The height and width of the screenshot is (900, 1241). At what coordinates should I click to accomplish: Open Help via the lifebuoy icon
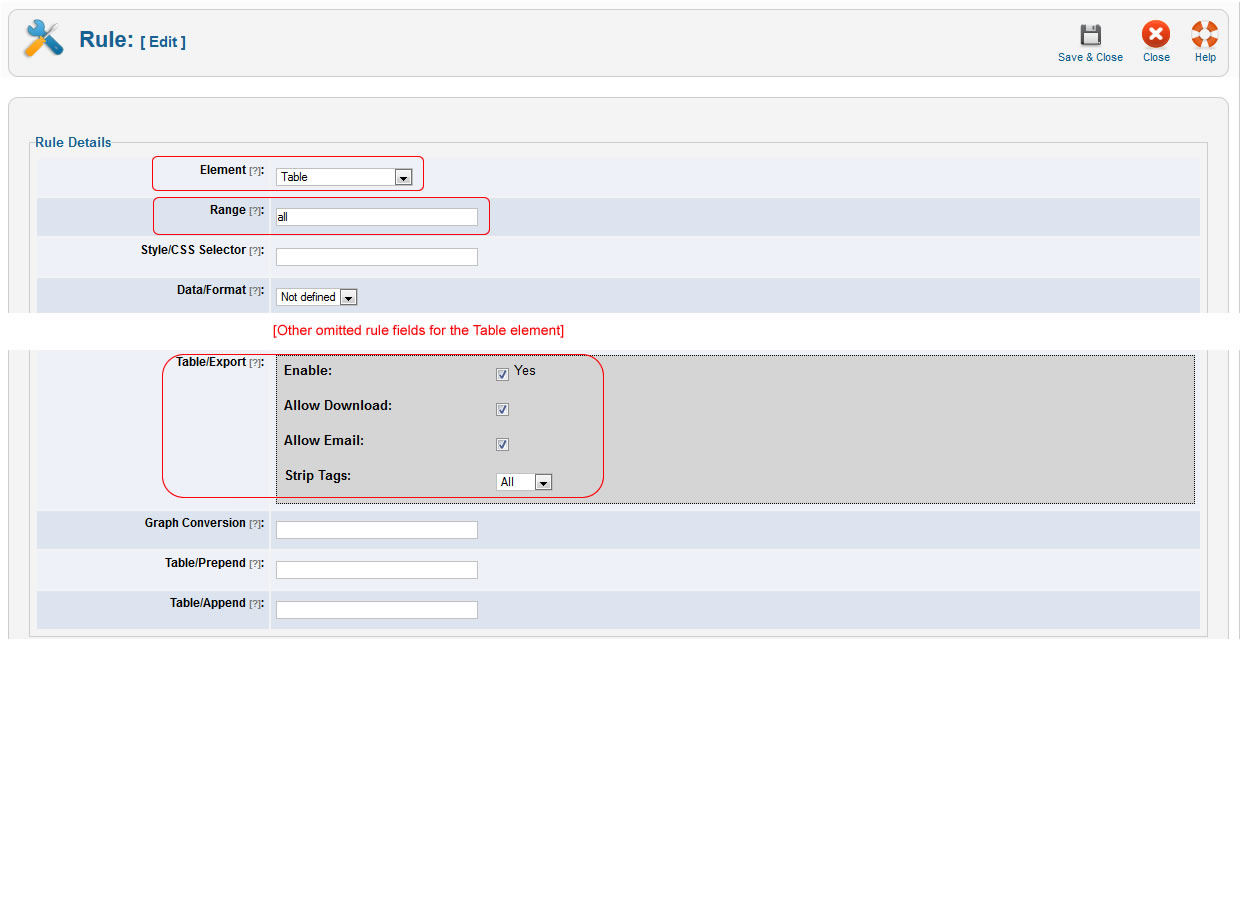point(1205,35)
